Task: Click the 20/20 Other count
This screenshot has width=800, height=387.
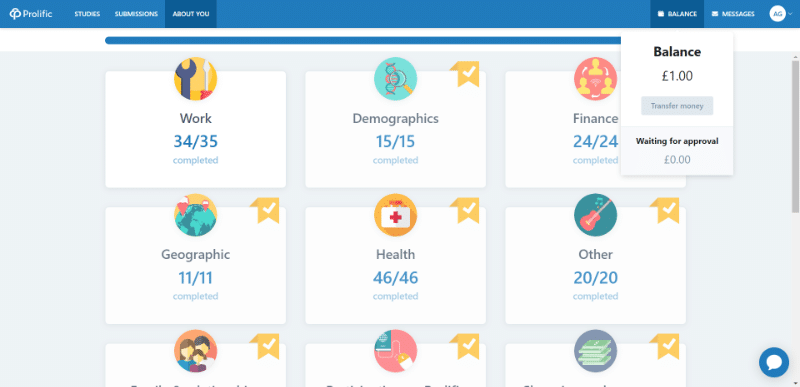Action: 595,277
